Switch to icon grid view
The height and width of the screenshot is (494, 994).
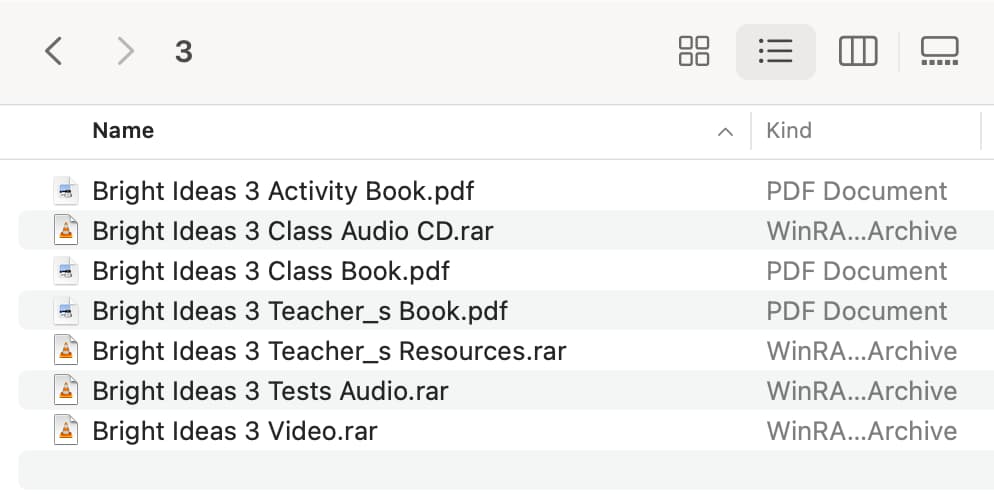[694, 51]
